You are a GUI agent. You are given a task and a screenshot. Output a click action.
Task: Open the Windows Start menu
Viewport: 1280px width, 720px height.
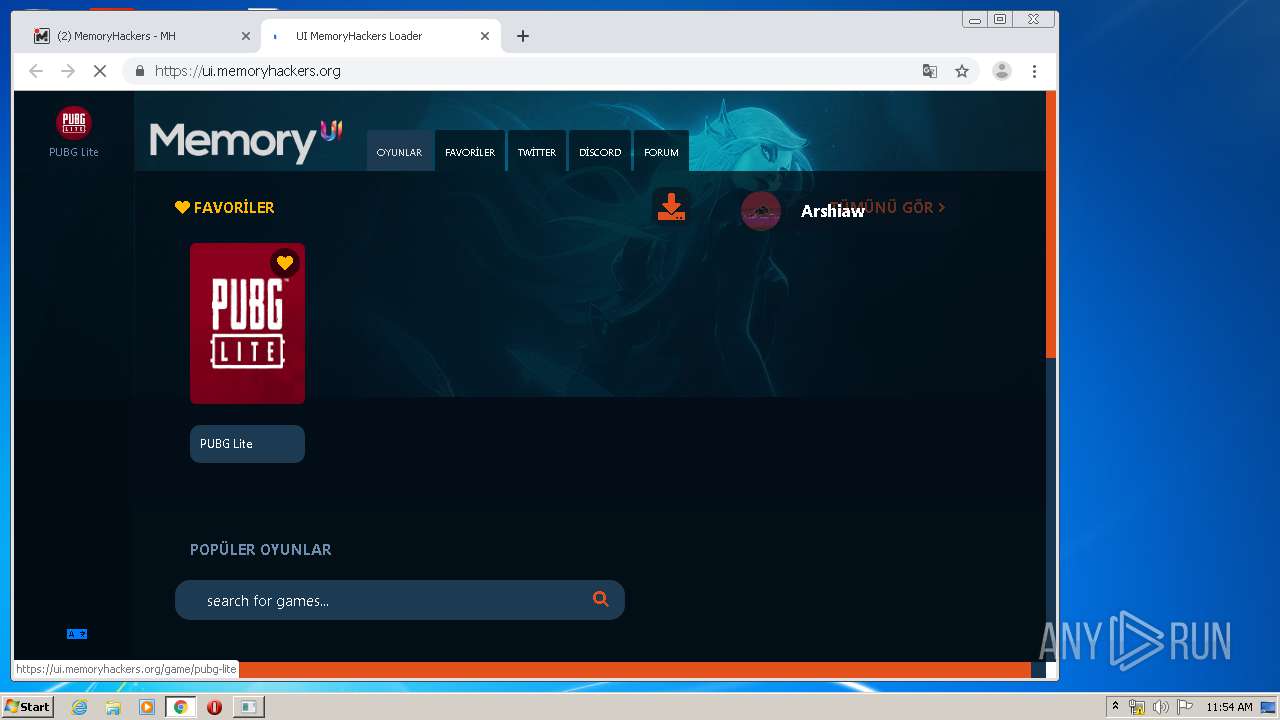click(x=28, y=707)
